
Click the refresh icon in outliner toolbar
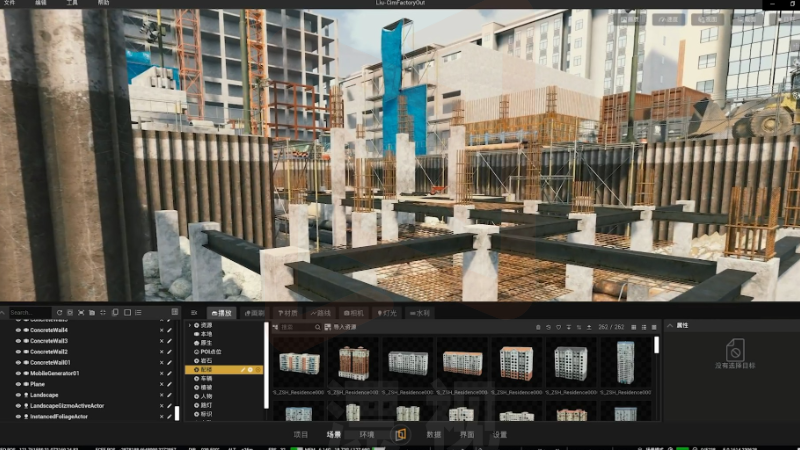tap(59, 313)
